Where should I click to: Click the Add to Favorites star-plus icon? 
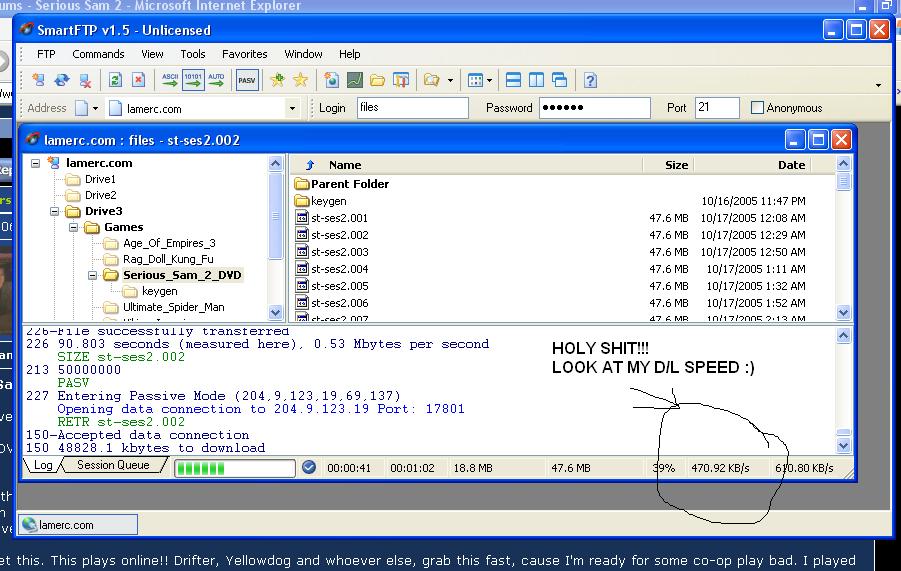[x=277, y=80]
